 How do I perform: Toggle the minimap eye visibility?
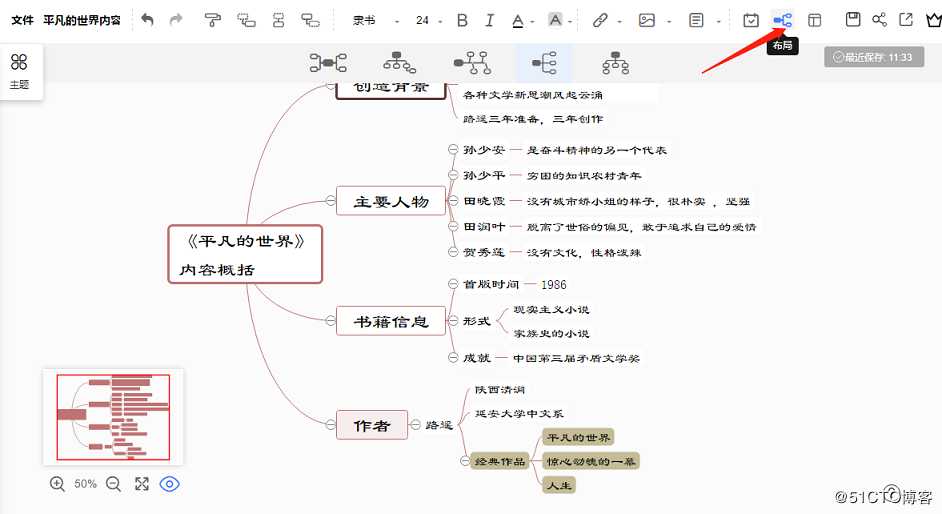point(169,483)
